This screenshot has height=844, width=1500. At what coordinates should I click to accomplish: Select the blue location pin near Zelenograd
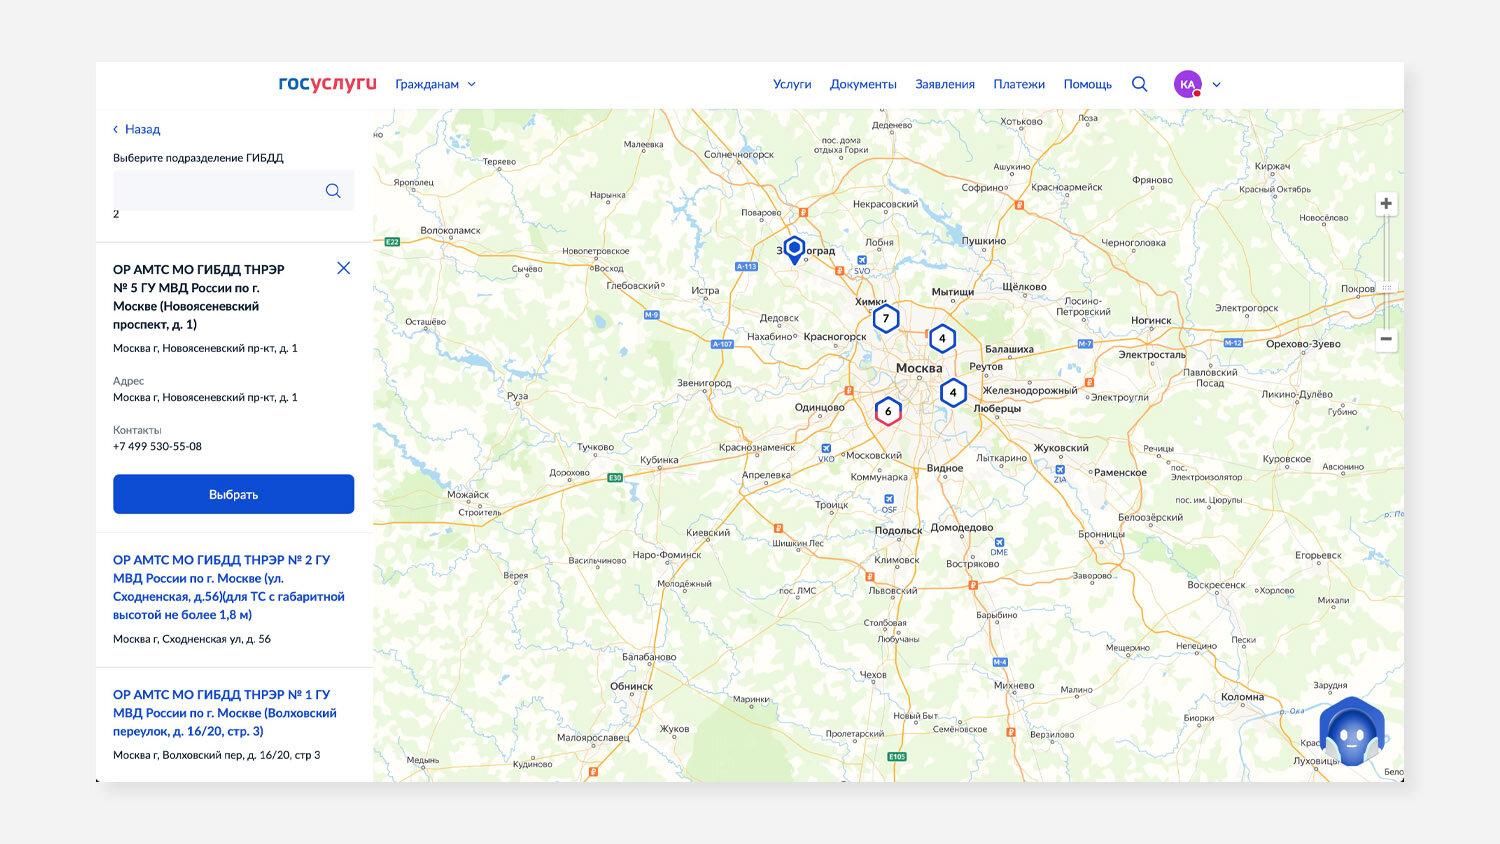[794, 248]
